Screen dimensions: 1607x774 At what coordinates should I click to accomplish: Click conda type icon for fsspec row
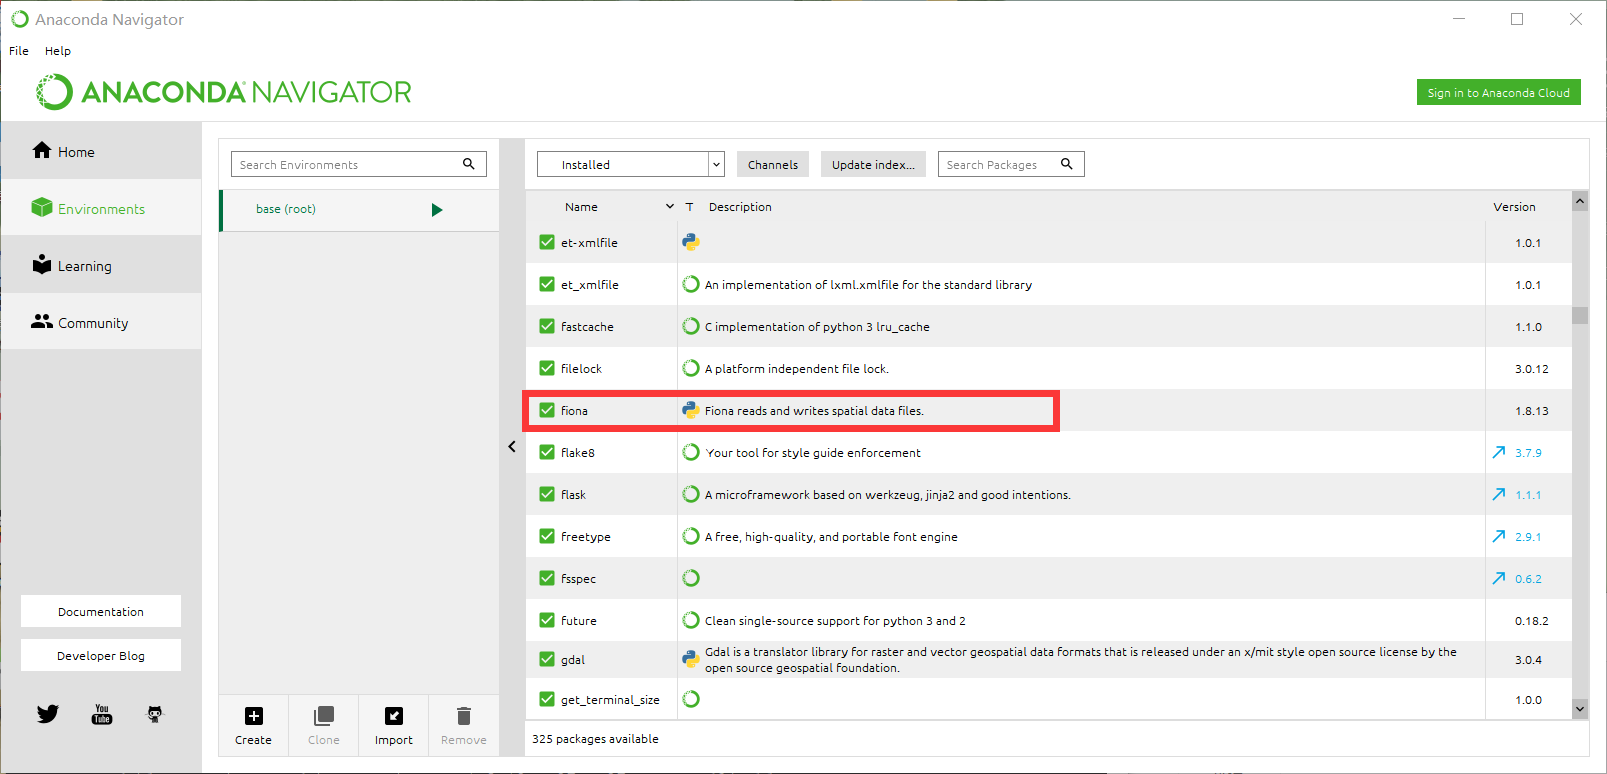coord(691,578)
